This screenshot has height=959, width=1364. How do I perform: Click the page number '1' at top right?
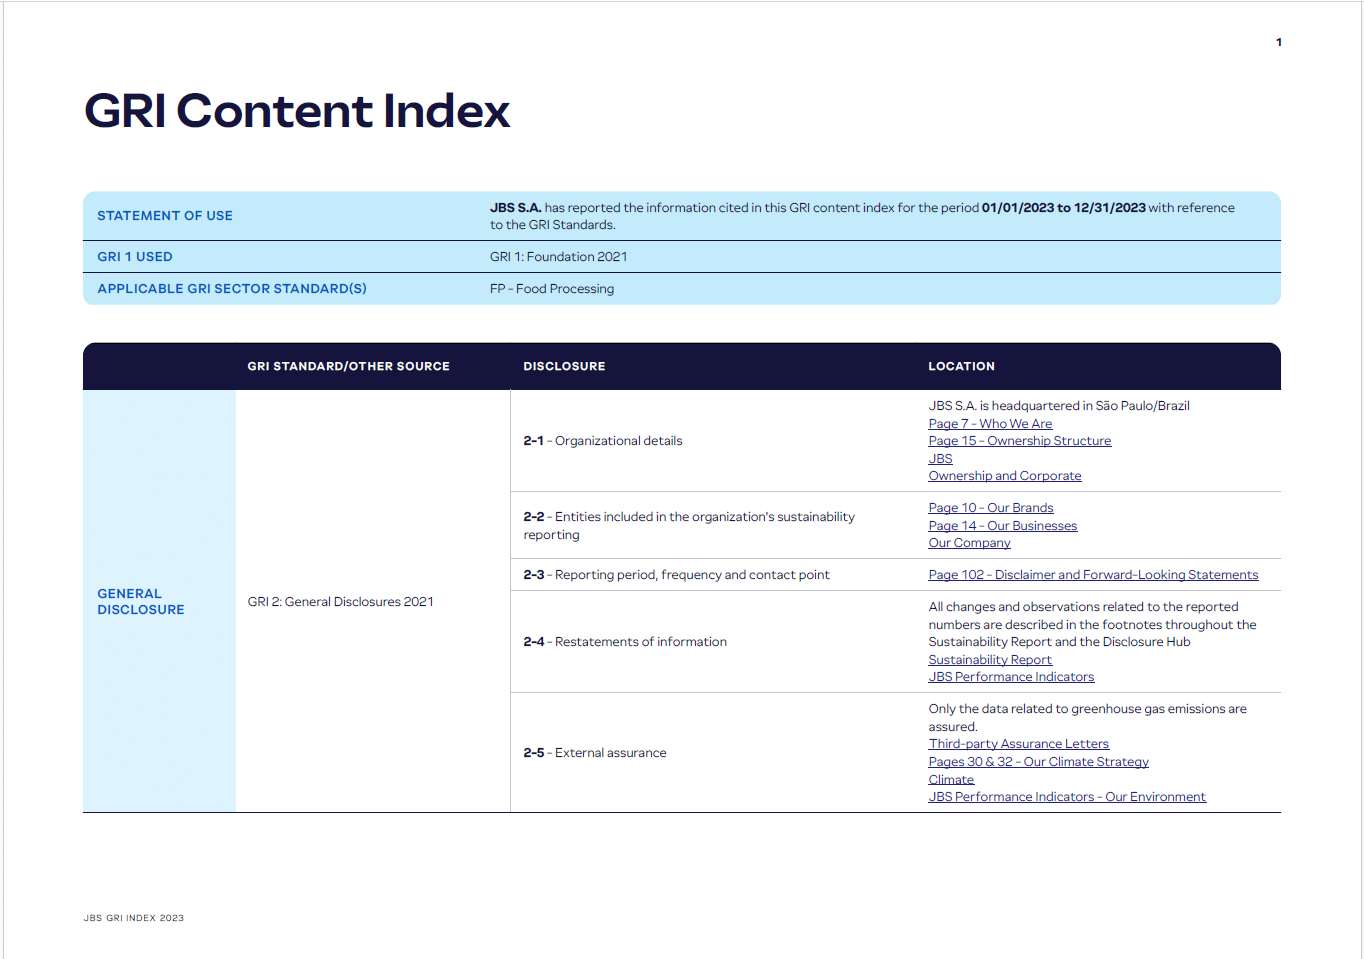pyautogui.click(x=1279, y=42)
